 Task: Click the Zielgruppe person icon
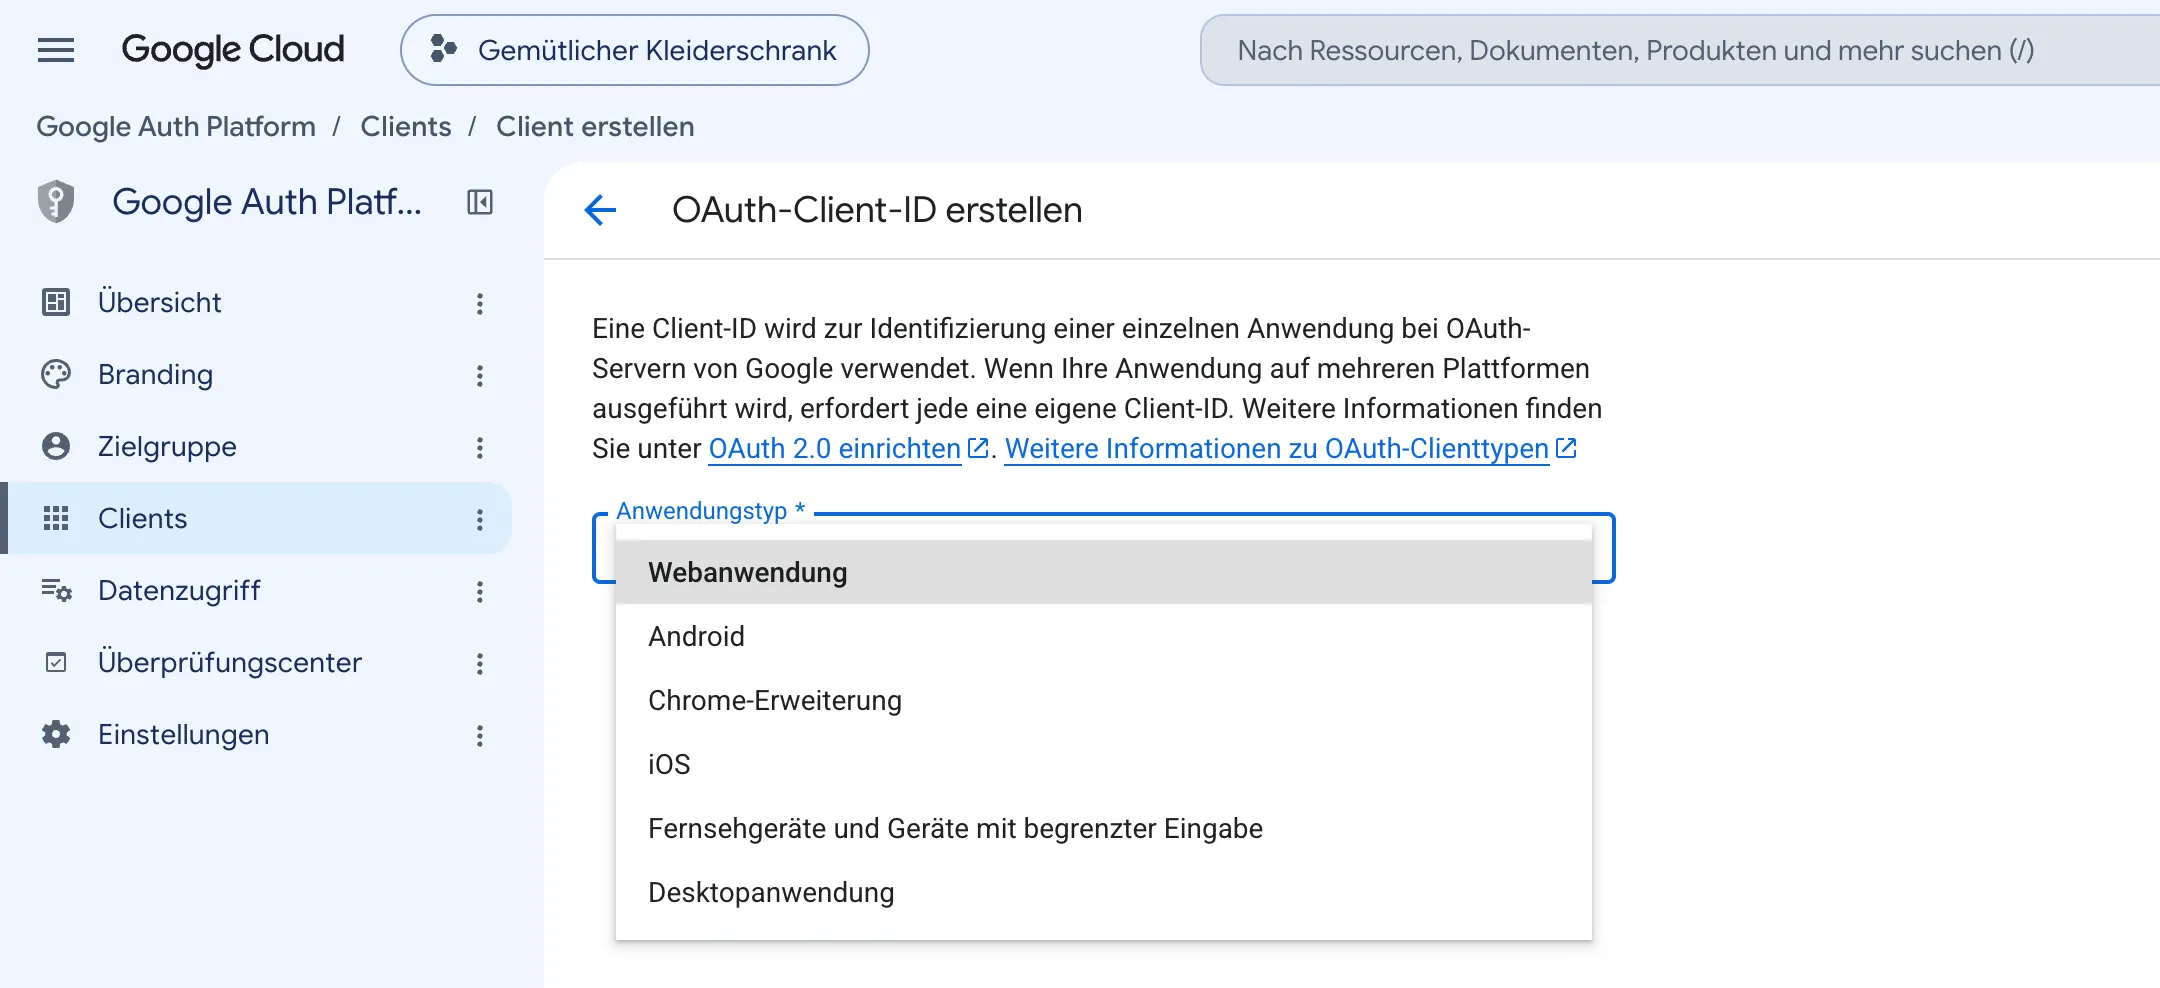(x=56, y=446)
